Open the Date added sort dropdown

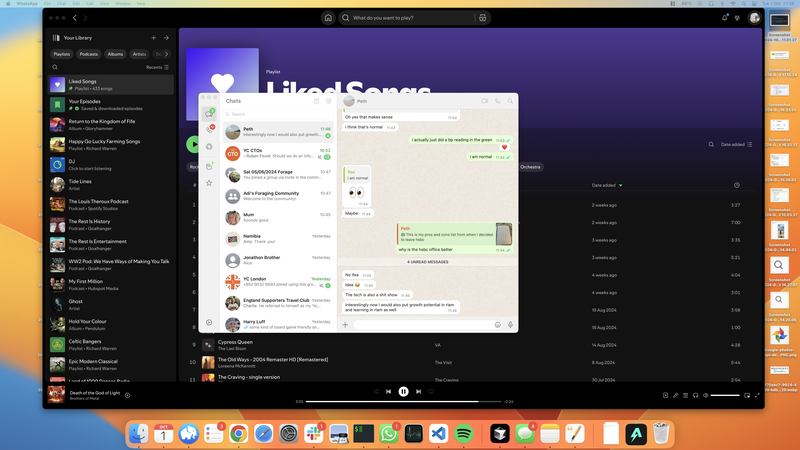[736, 144]
